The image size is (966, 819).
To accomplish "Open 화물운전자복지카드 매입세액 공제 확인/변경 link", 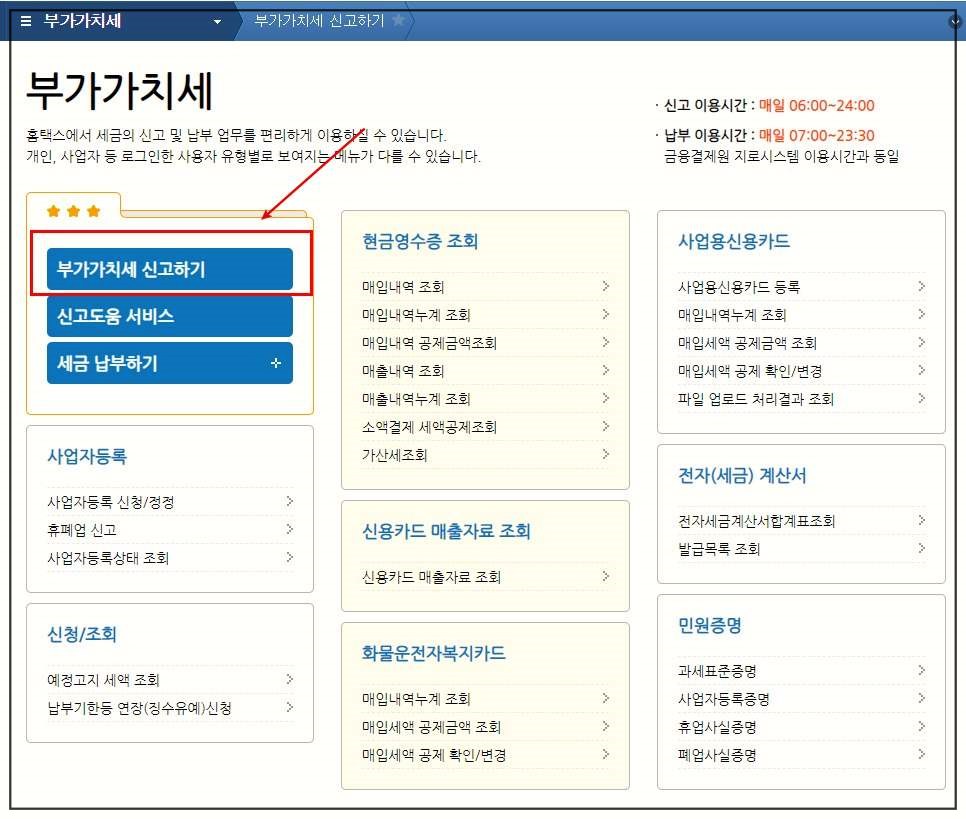I will pyautogui.click(x=434, y=755).
